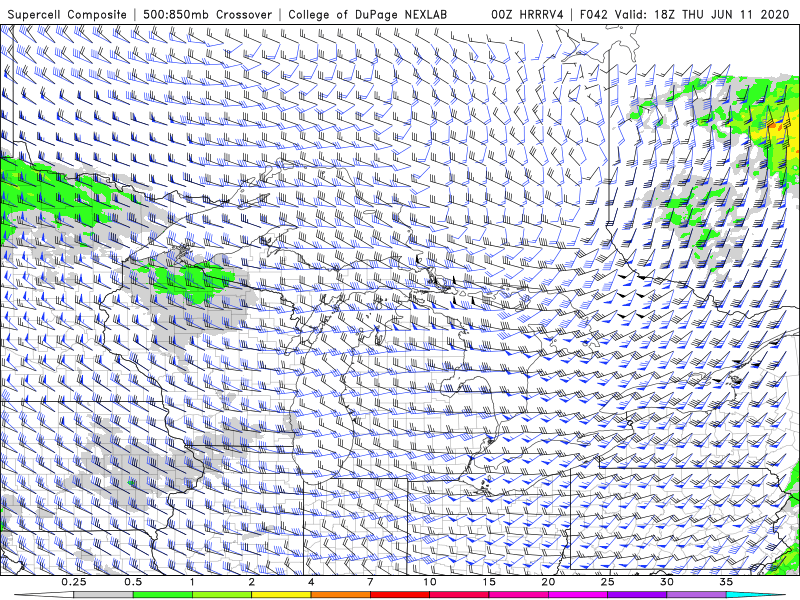Click 'College of DuPage NEXLAB' header text
Image resolution: width=800 pixels, height=600 pixels.
(367, 15)
